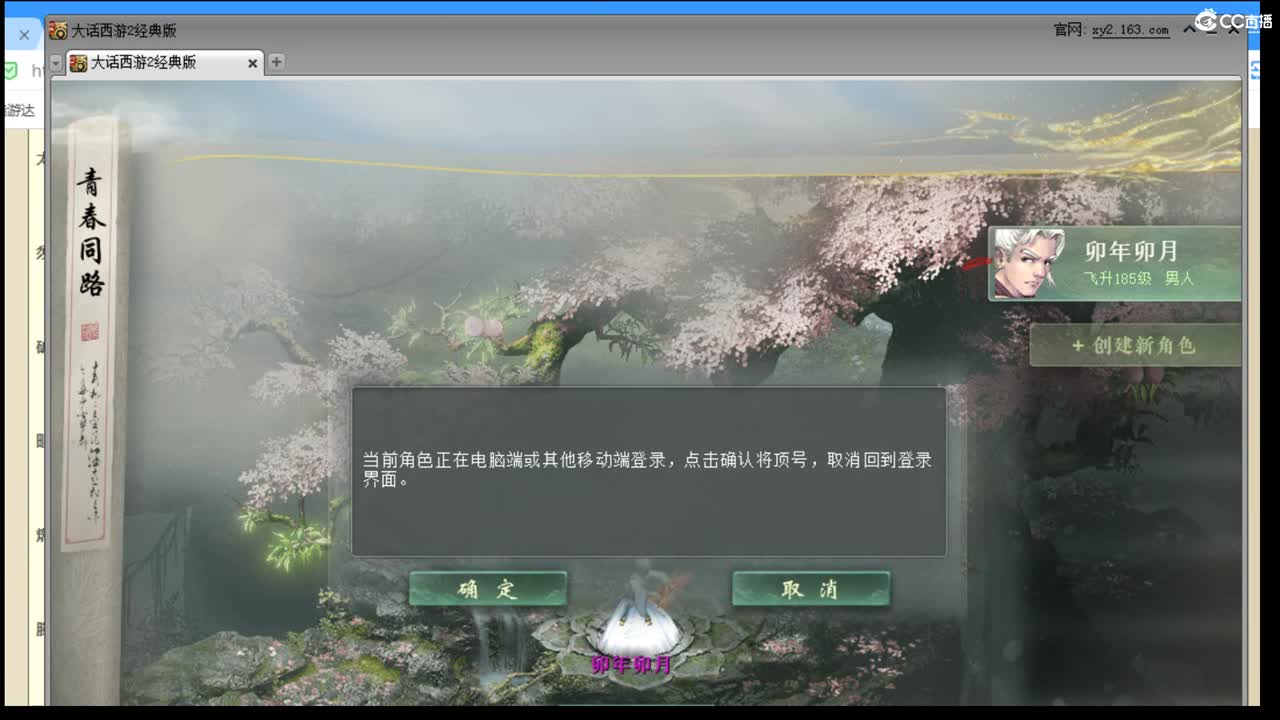Click the 大话西游2经典版 window title text
Viewport: 1280px width, 720px height.
124,31
